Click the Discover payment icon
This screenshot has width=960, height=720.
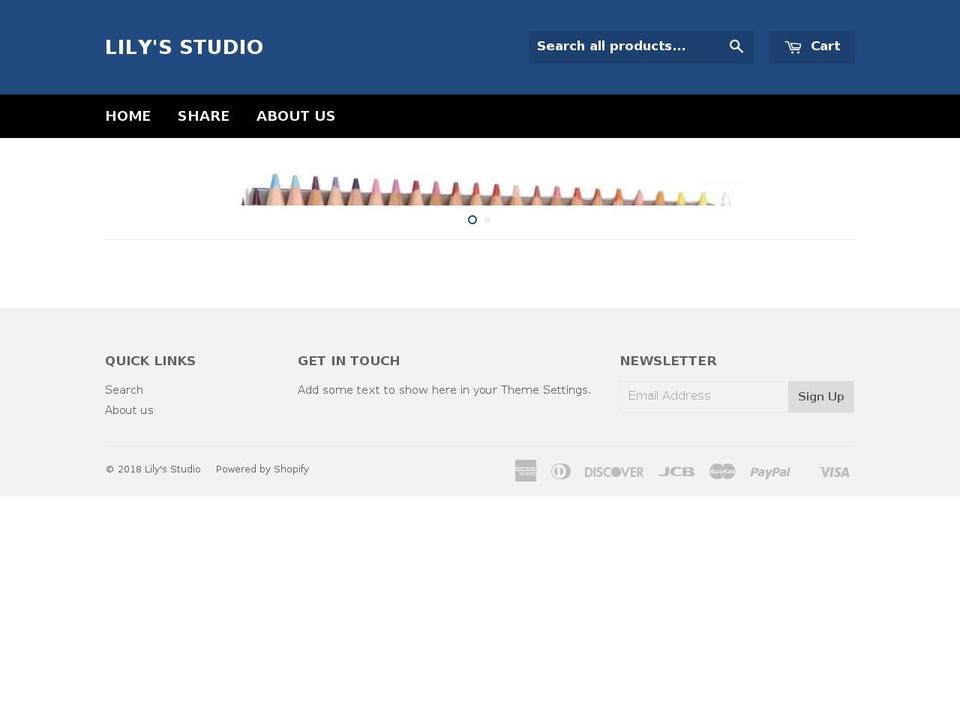coord(613,472)
